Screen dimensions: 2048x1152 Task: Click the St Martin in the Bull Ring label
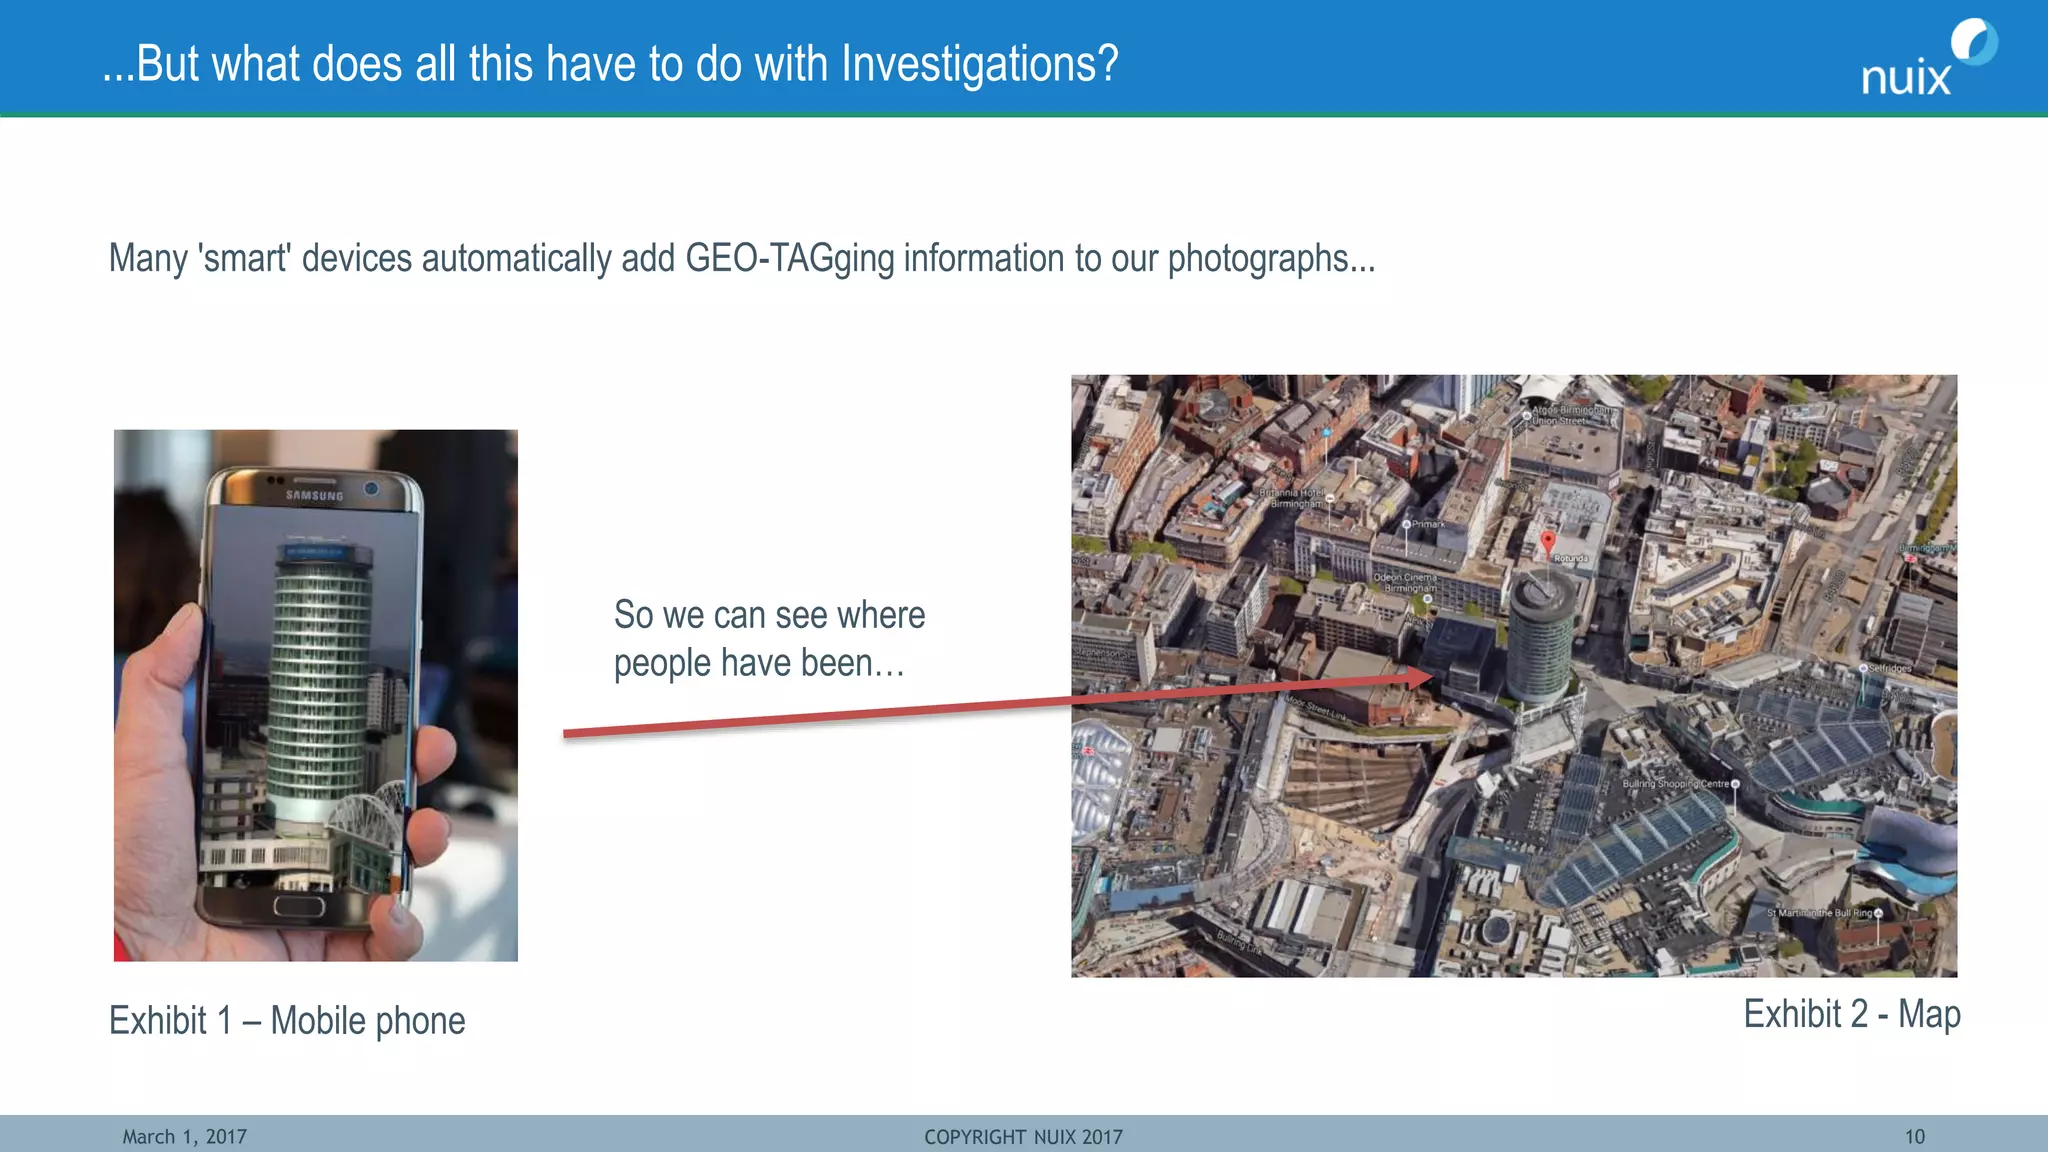pos(1819,913)
